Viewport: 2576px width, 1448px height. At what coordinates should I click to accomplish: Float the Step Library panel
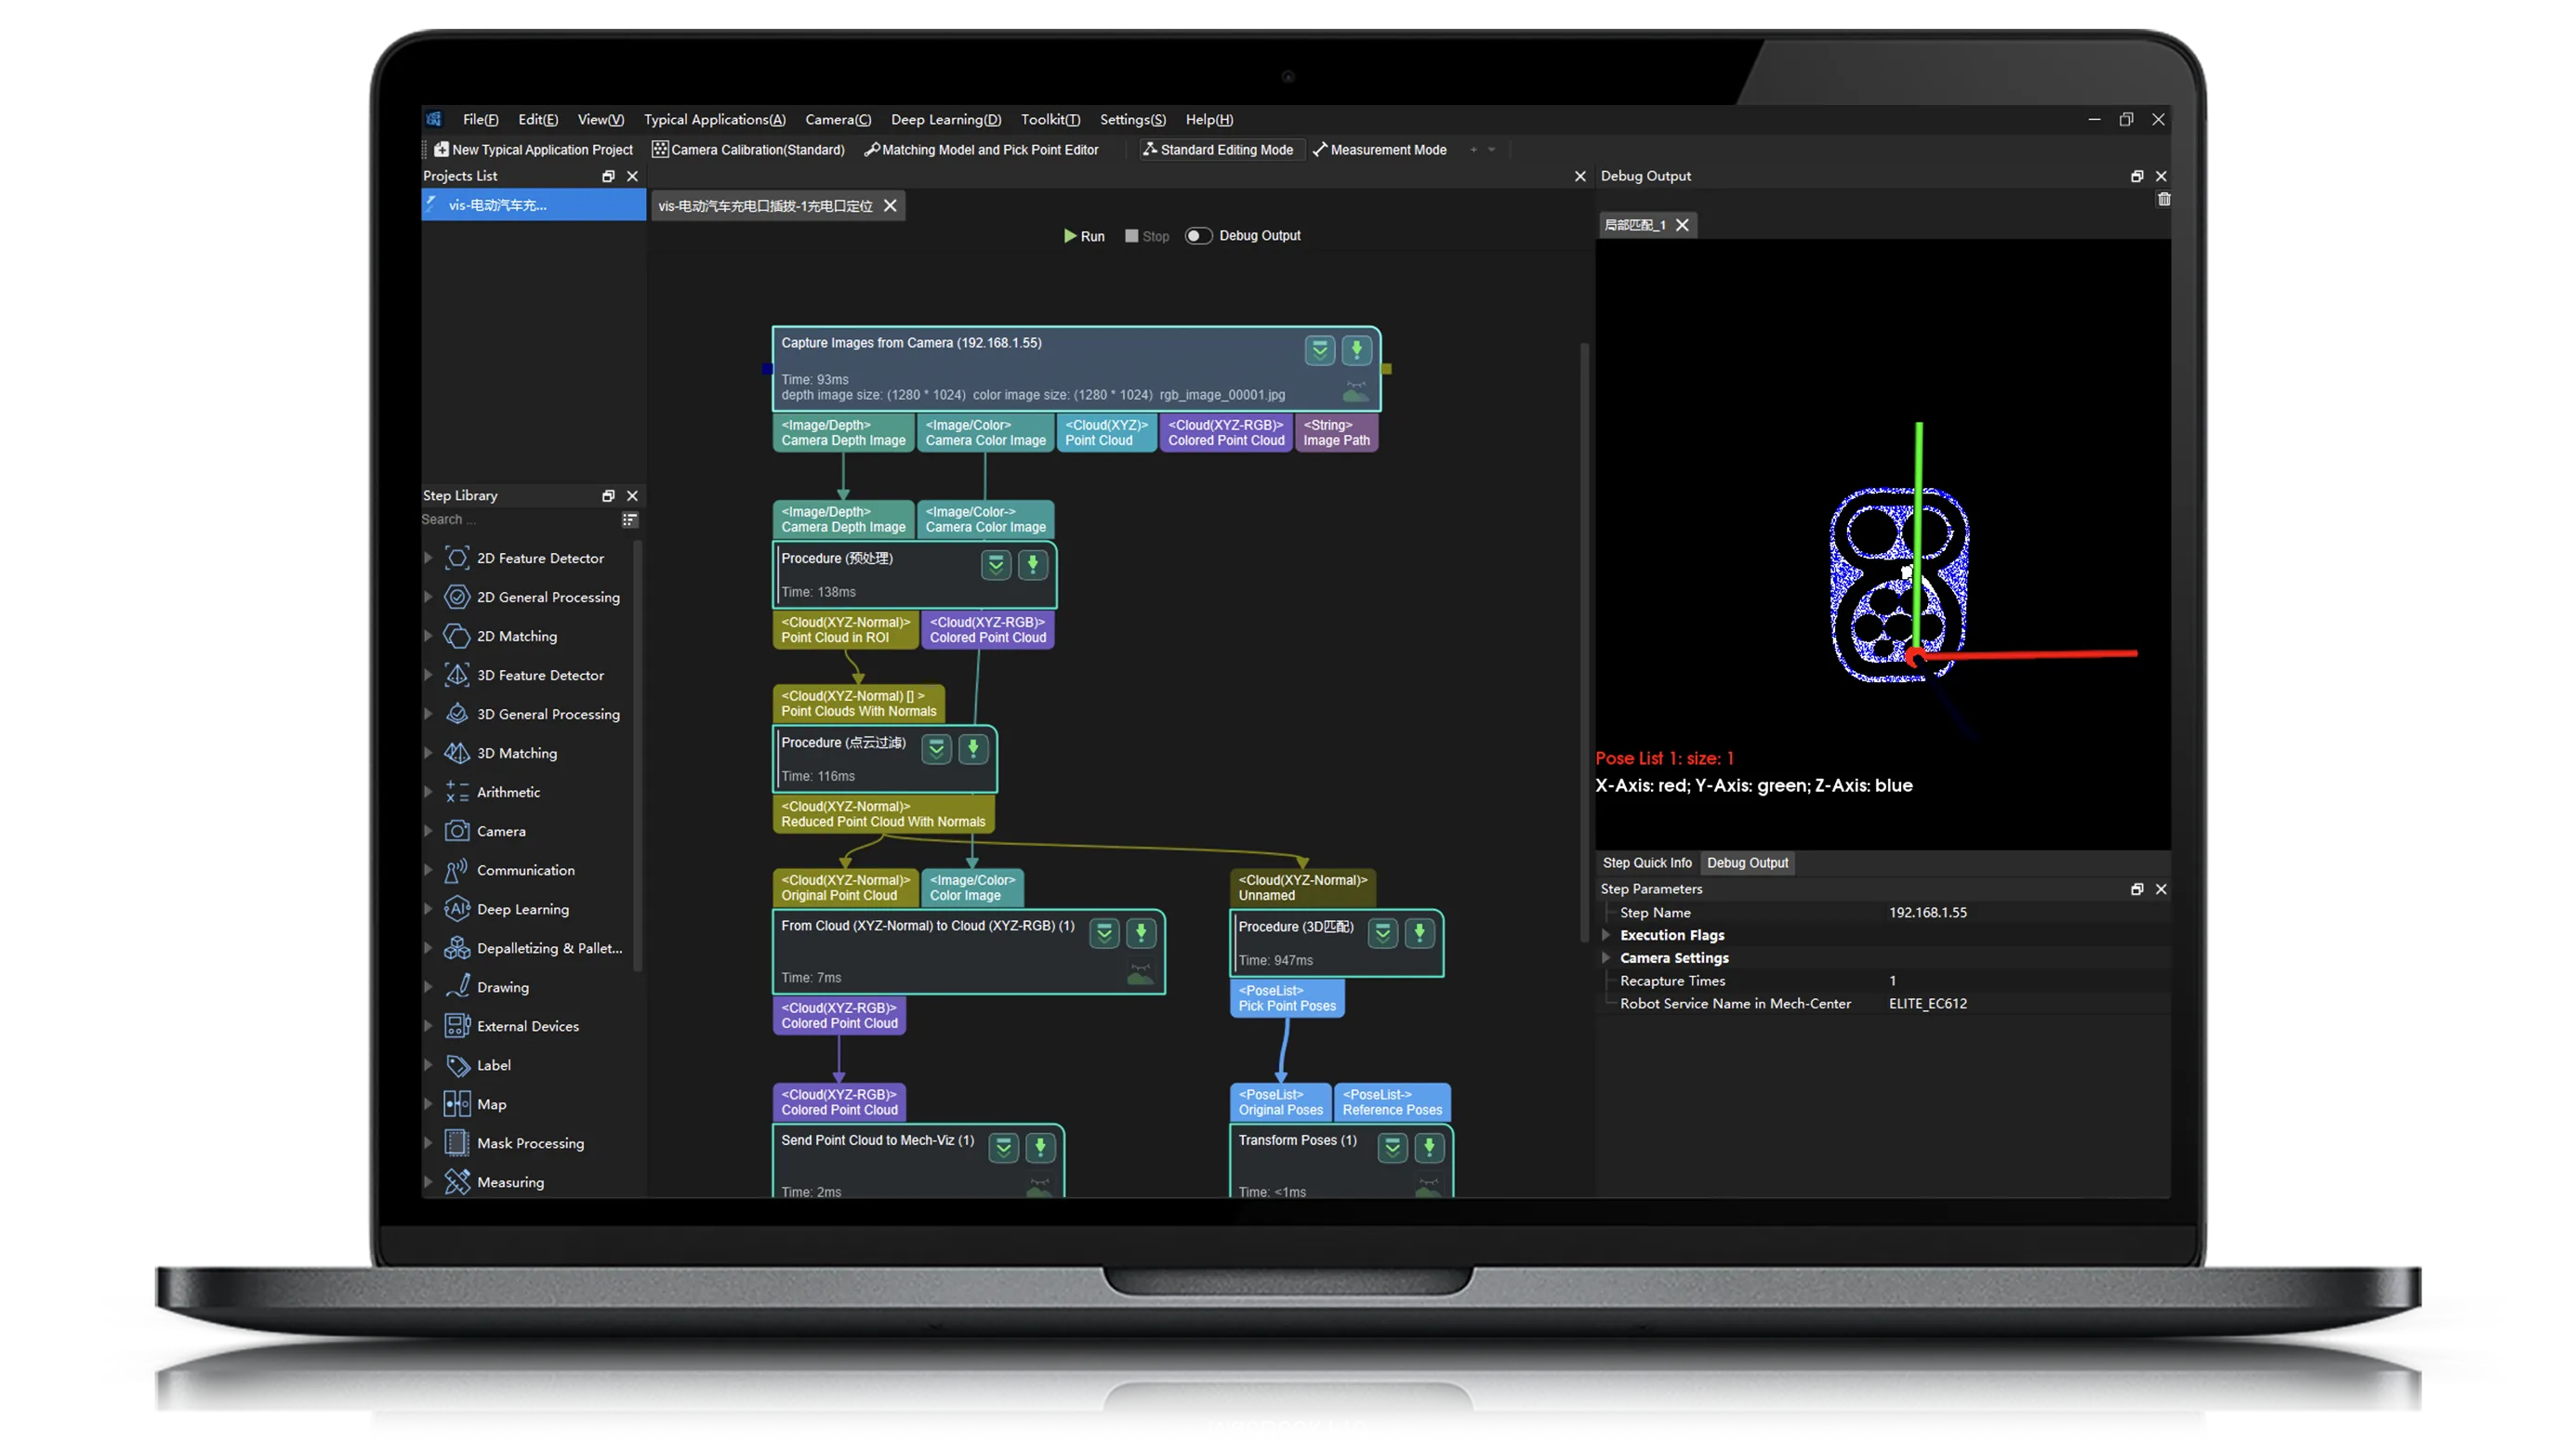608,496
